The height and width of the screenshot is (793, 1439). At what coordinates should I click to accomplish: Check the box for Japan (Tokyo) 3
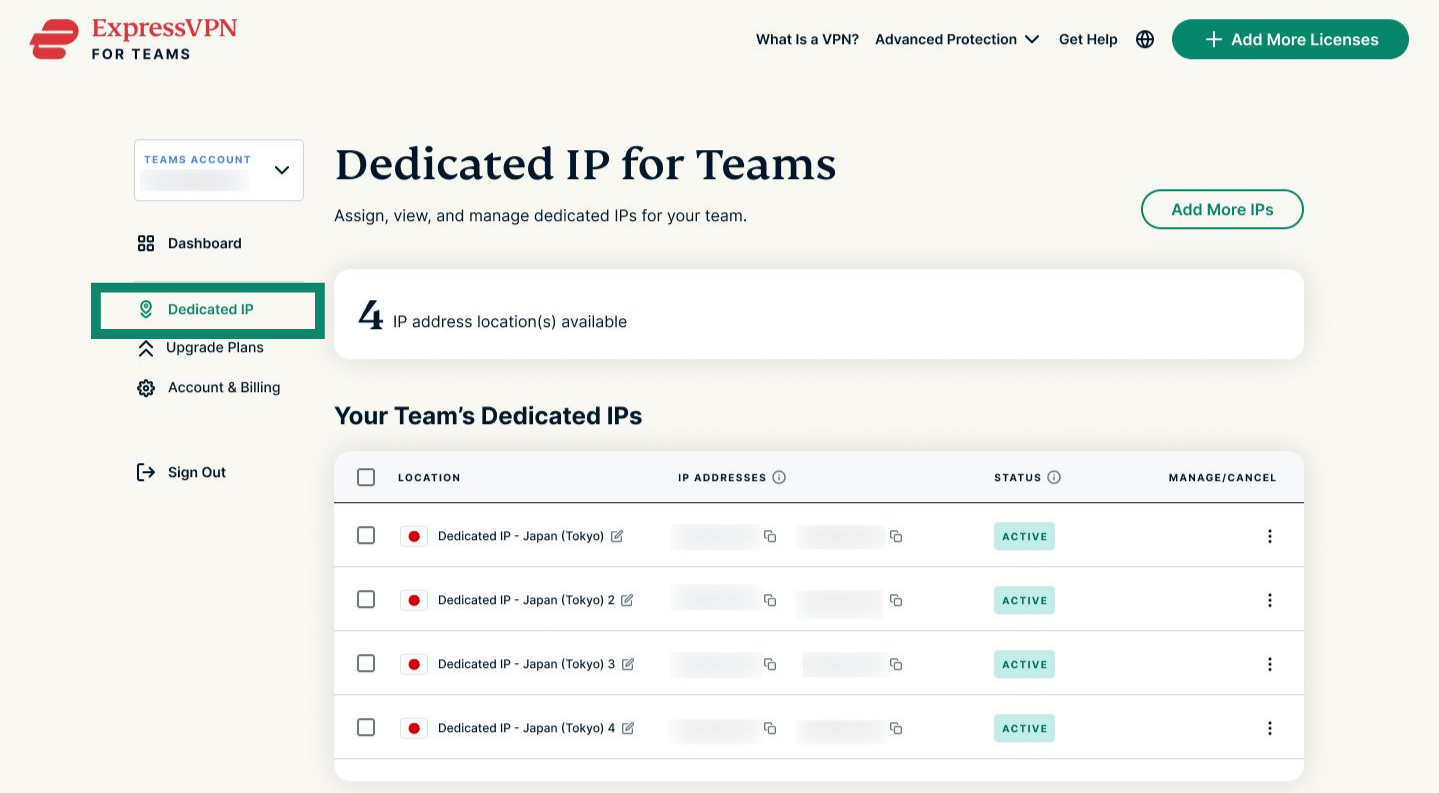(x=366, y=663)
